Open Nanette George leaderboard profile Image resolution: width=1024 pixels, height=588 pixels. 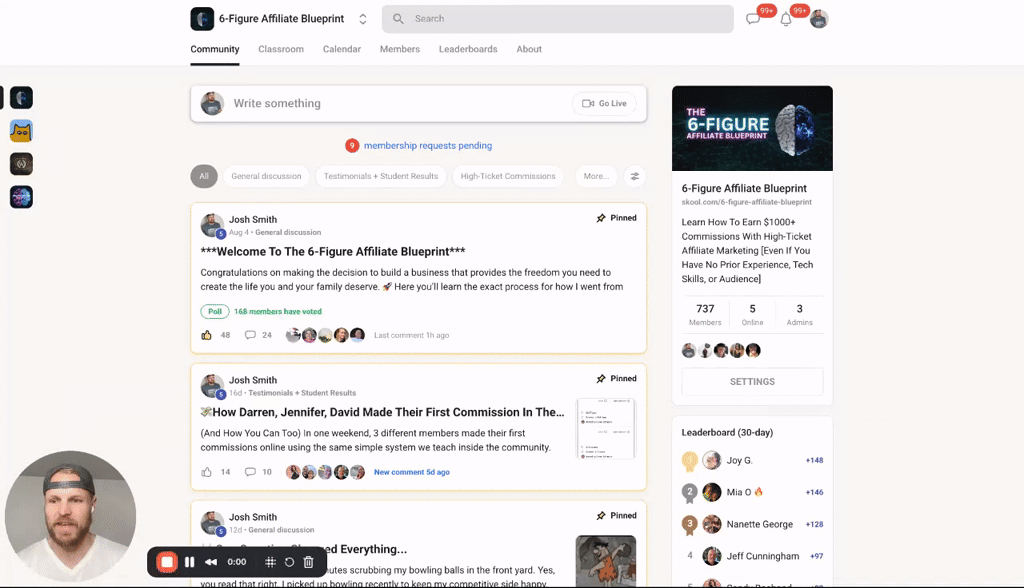[x=760, y=524]
